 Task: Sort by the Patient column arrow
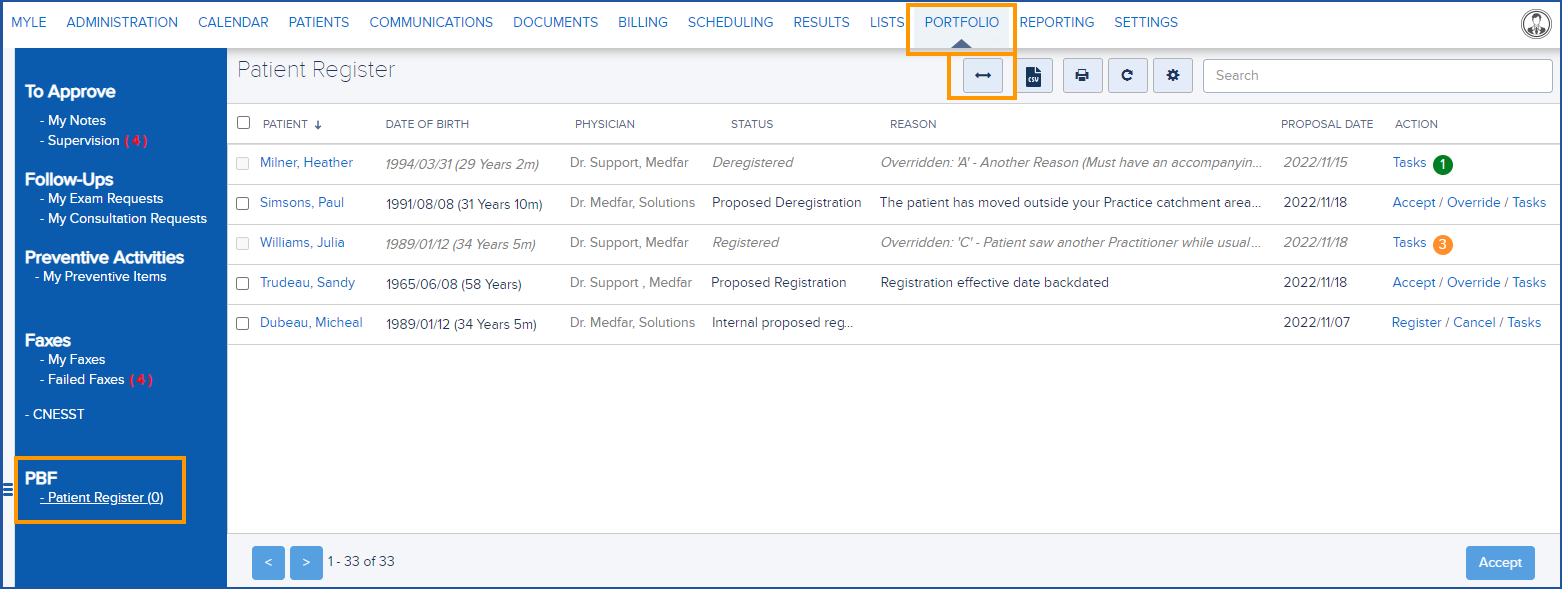(318, 125)
